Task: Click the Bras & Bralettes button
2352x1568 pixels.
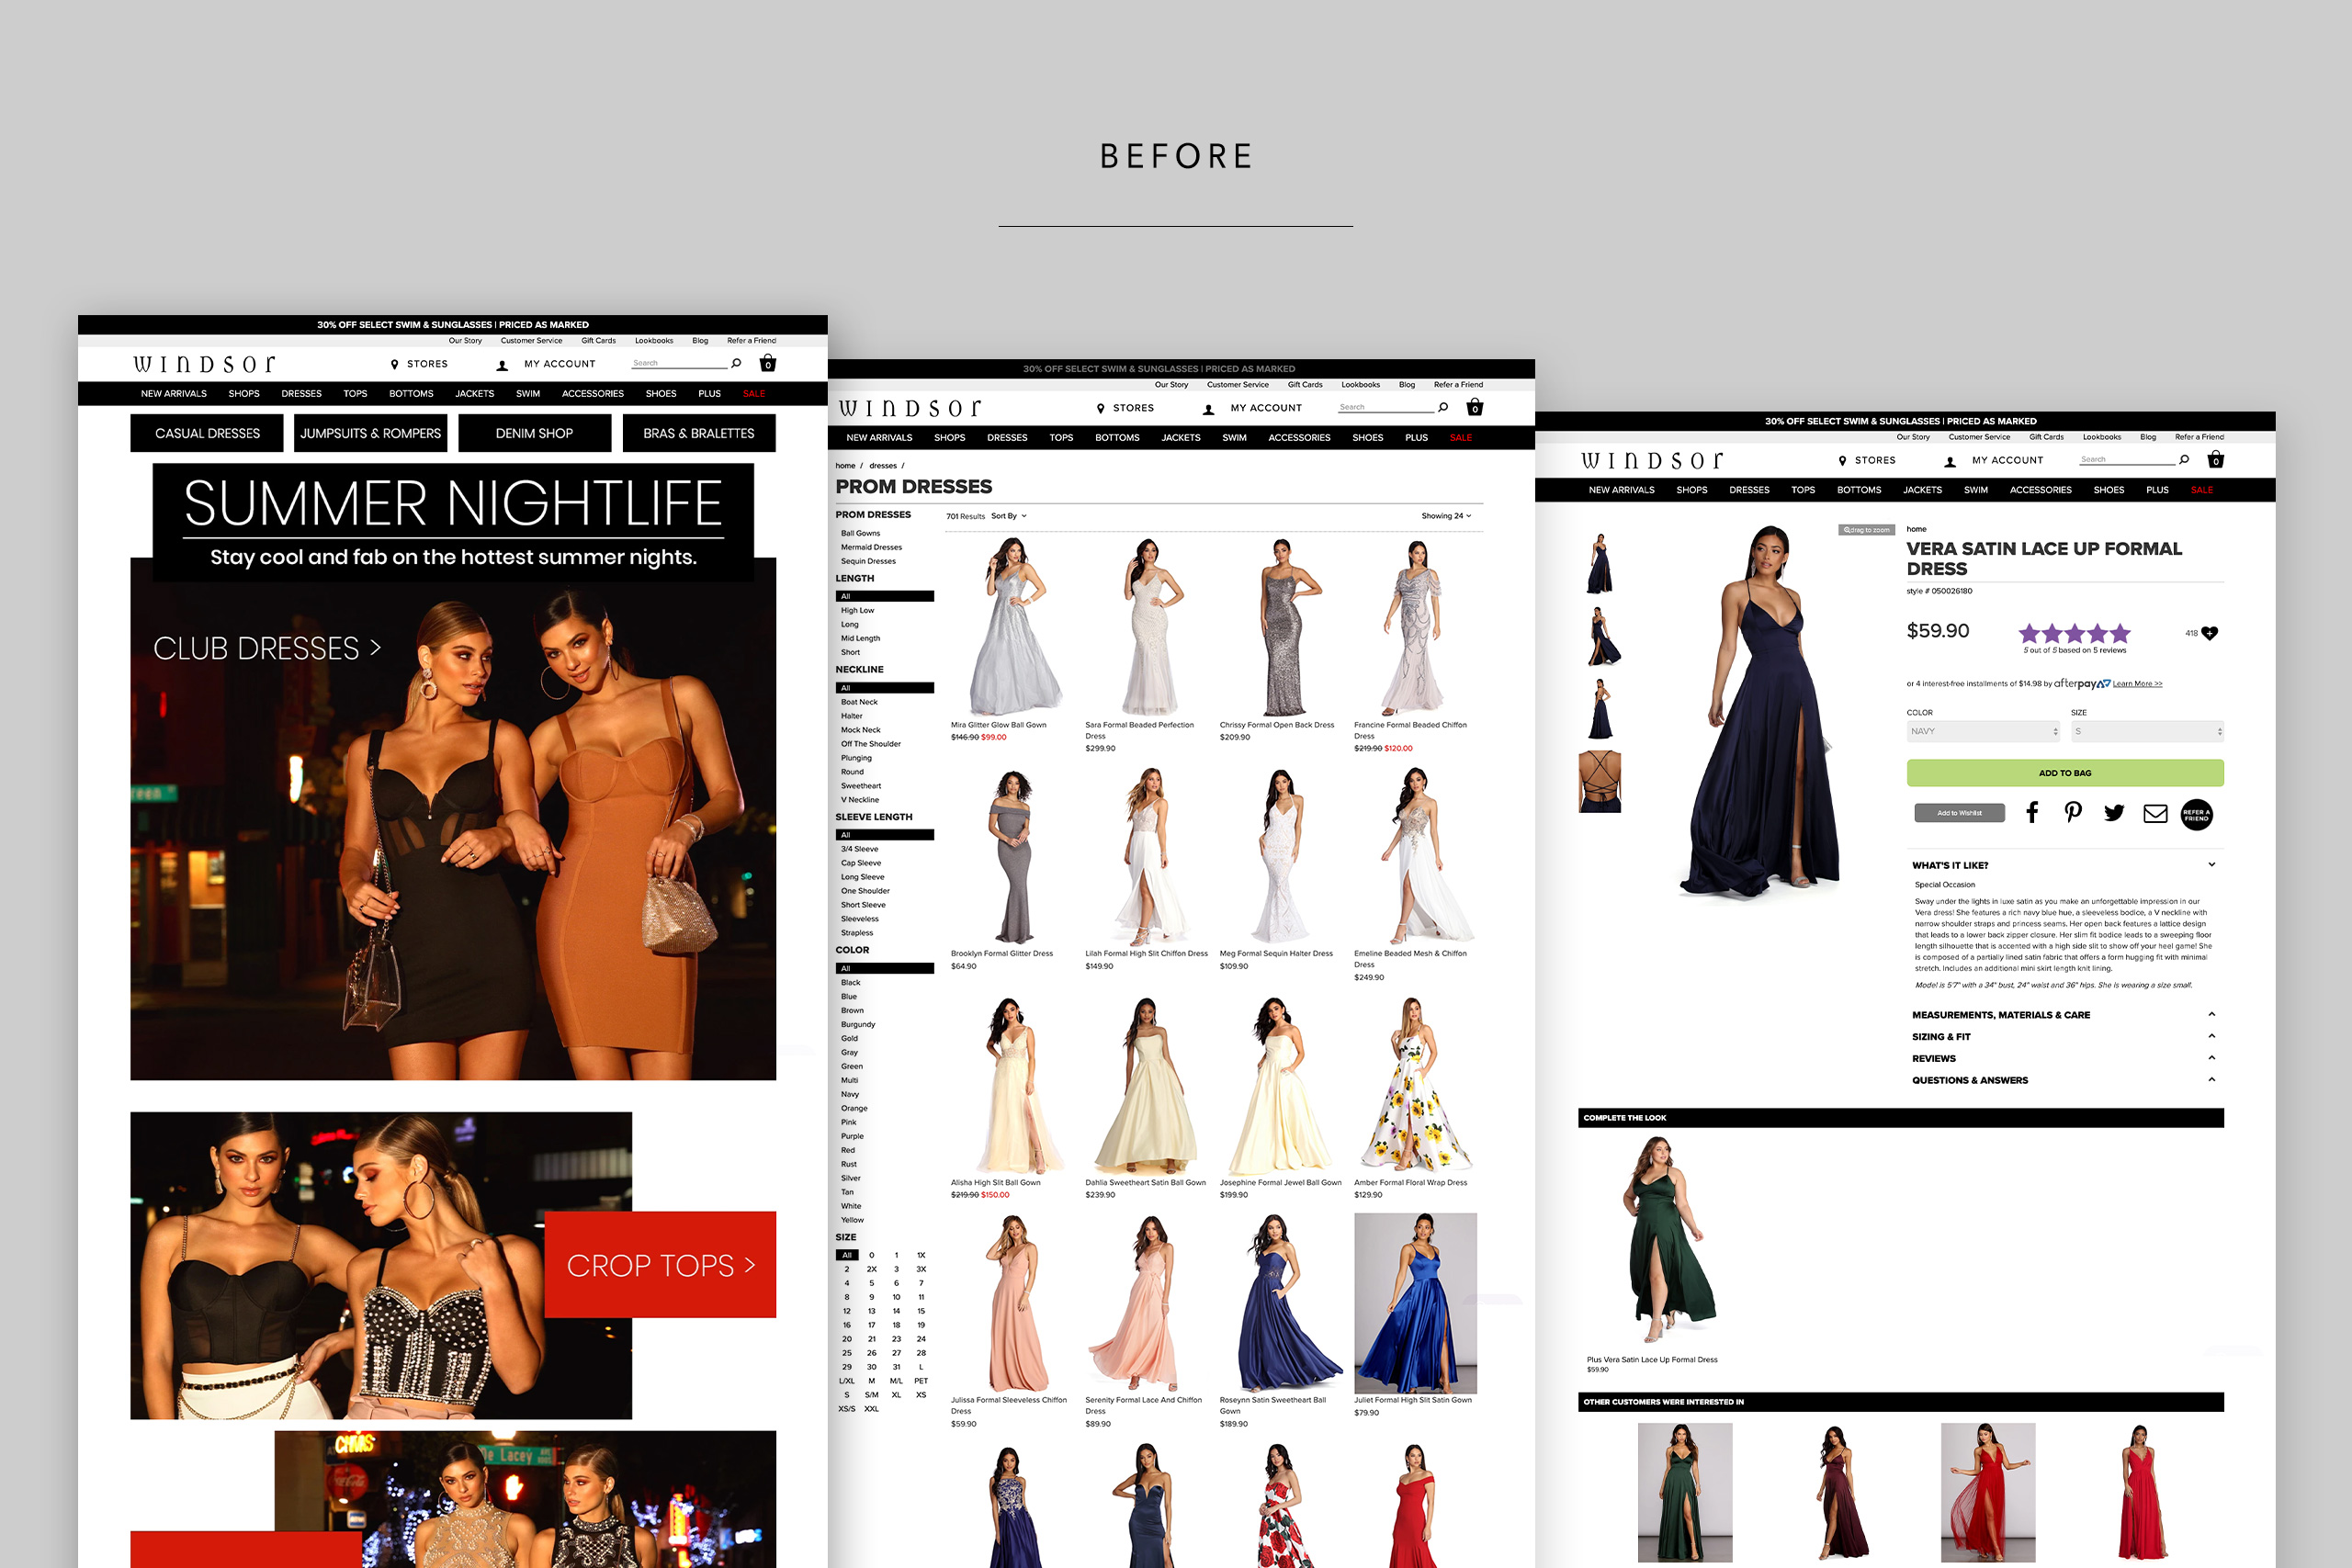Action: coord(699,434)
